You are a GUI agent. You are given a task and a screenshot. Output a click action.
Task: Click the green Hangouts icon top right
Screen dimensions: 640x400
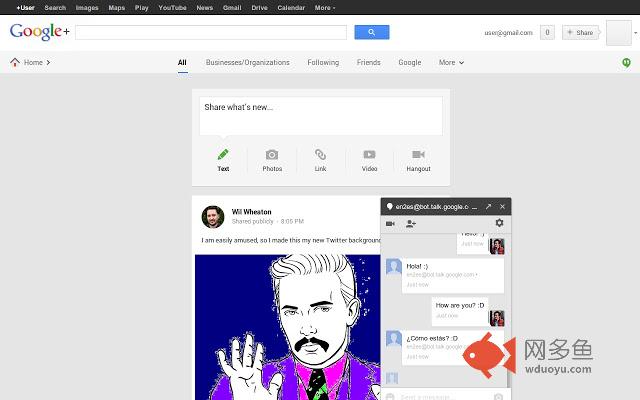click(x=626, y=62)
